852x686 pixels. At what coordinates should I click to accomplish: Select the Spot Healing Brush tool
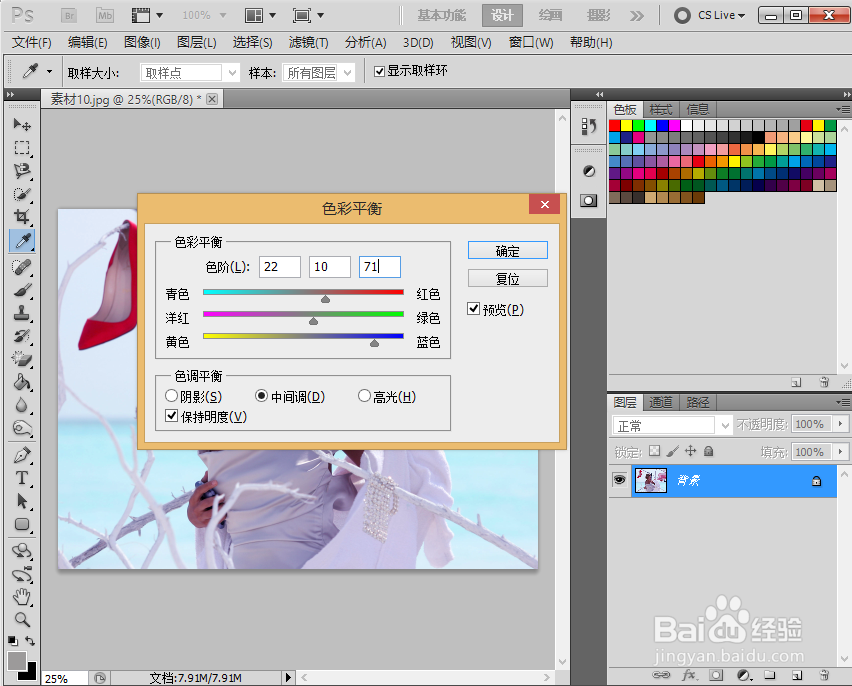[22, 267]
